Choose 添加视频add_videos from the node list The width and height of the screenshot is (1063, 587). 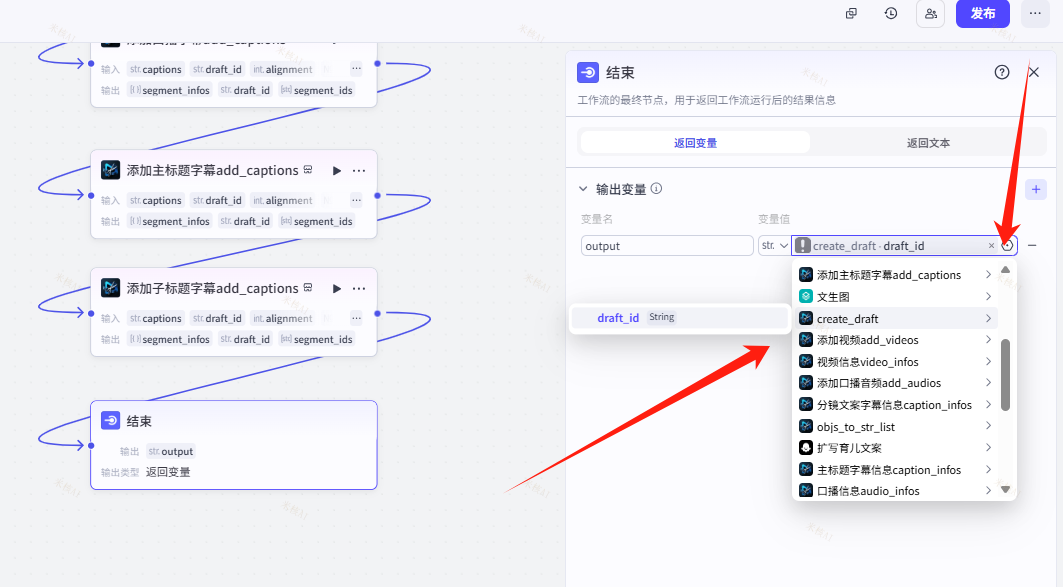point(867,340)
